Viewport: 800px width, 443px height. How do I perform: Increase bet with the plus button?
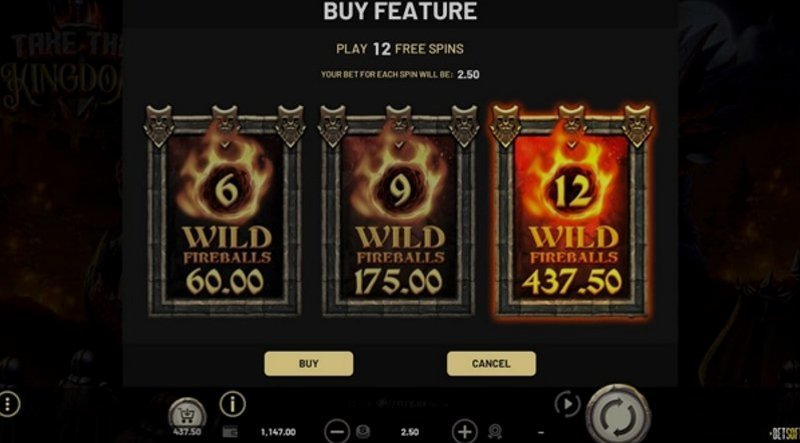point(464,432)
